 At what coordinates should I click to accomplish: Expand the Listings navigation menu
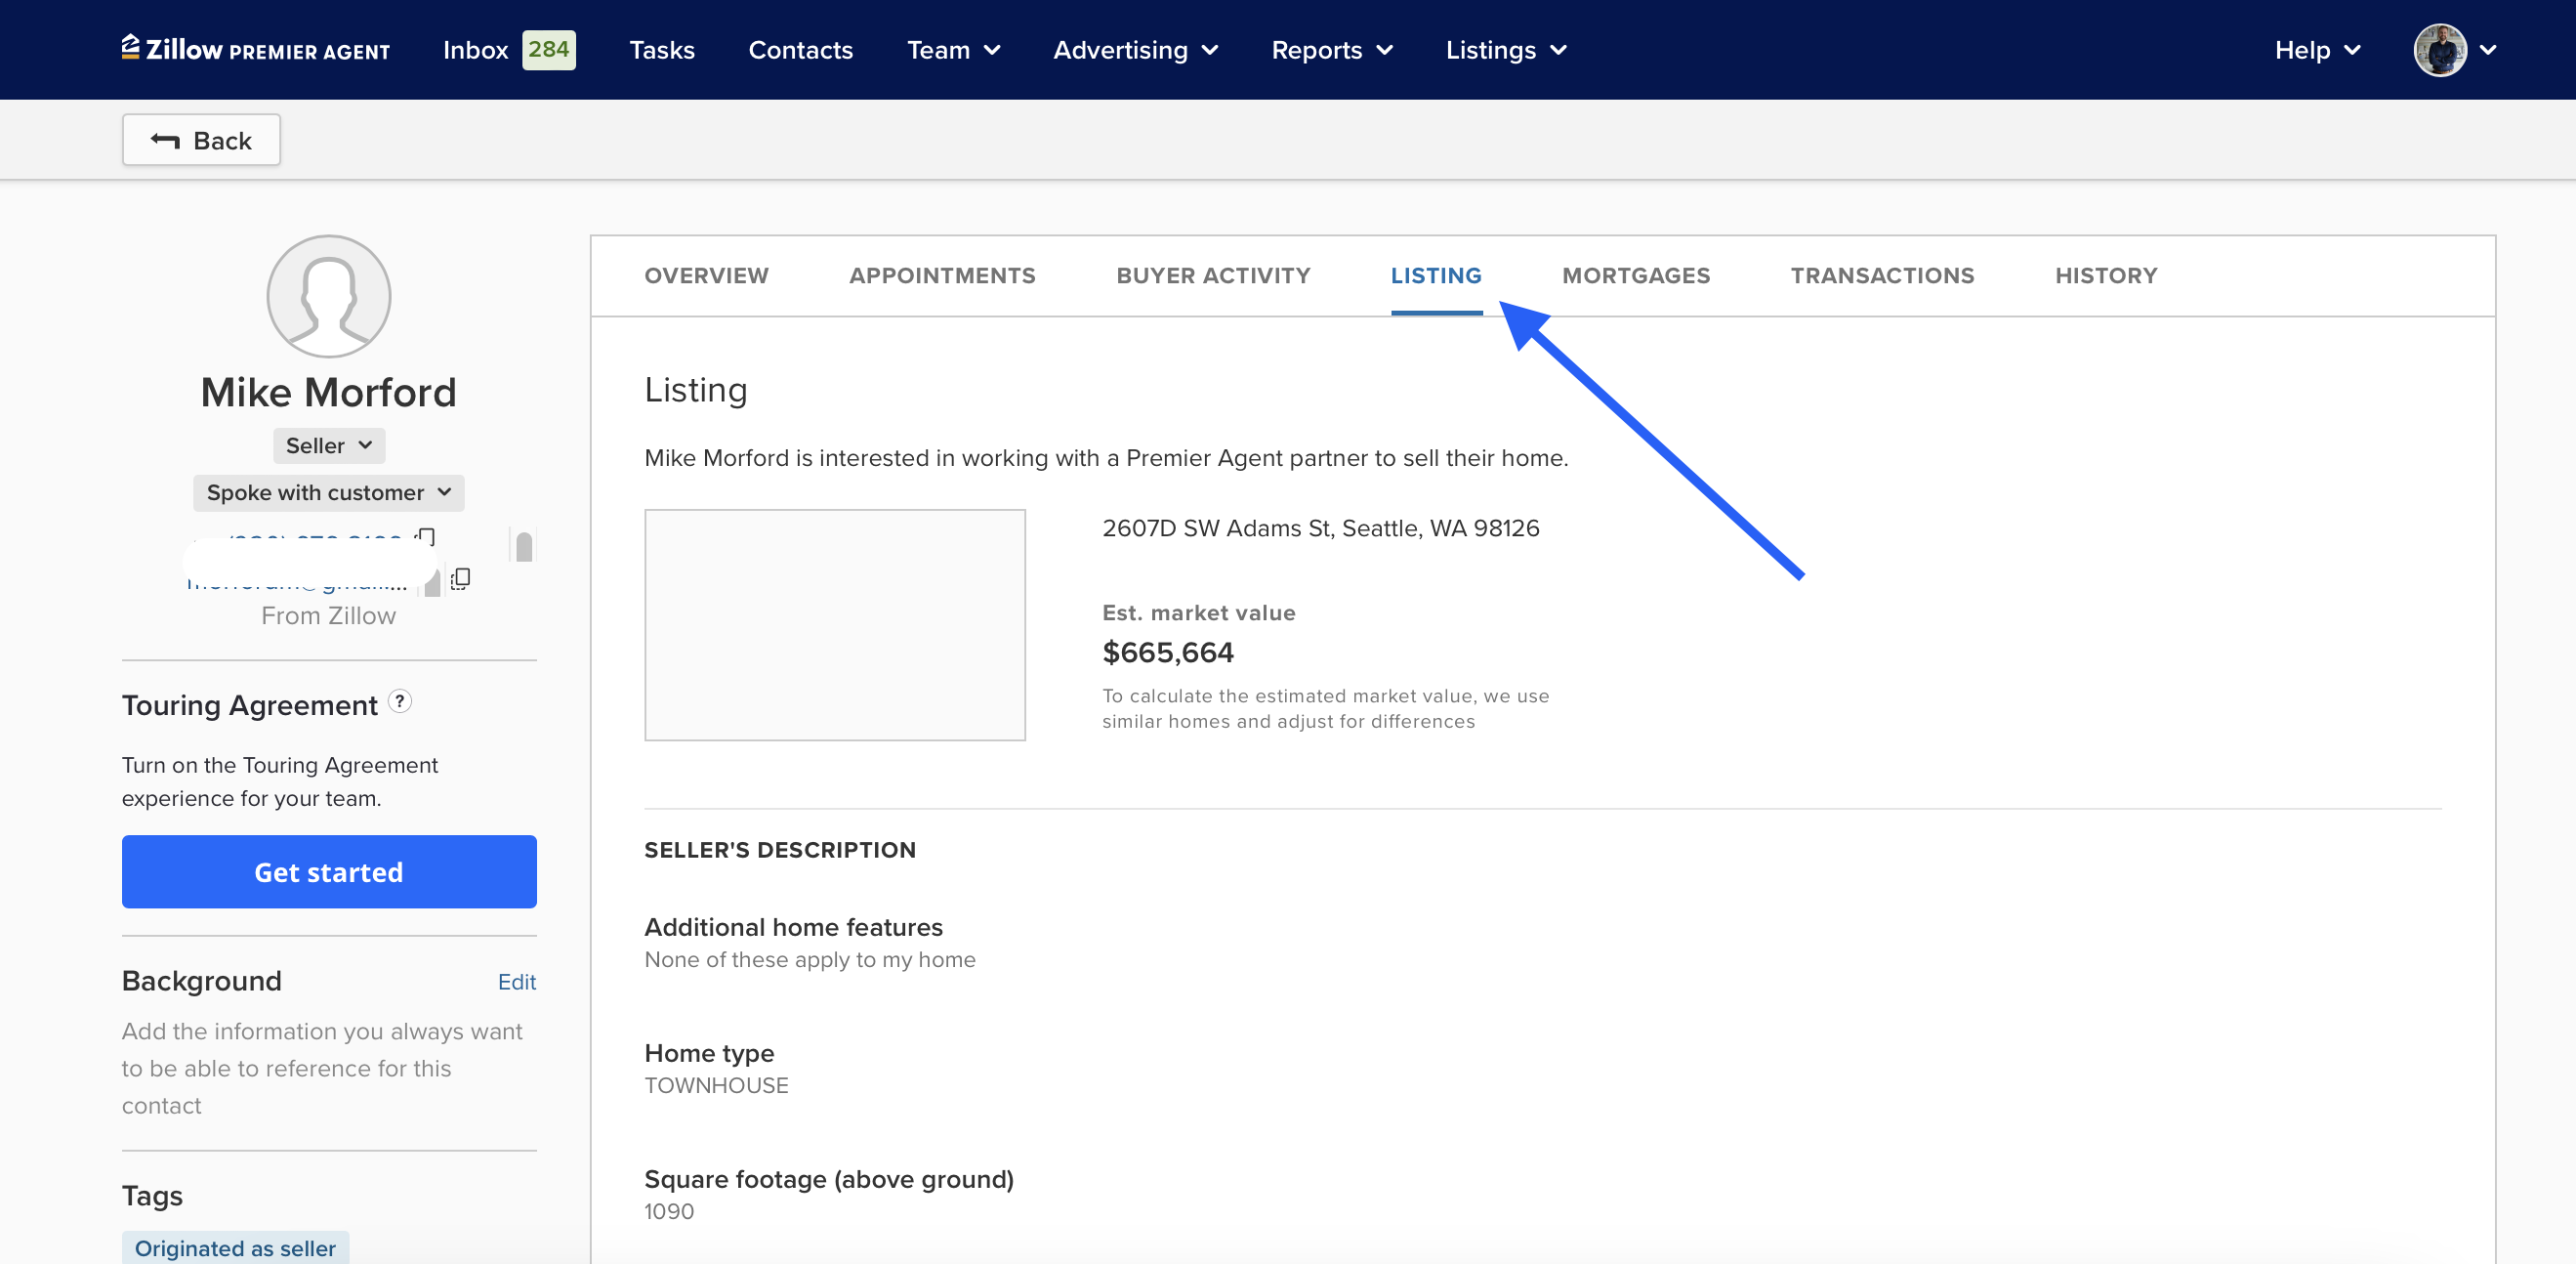[1505, 50]
